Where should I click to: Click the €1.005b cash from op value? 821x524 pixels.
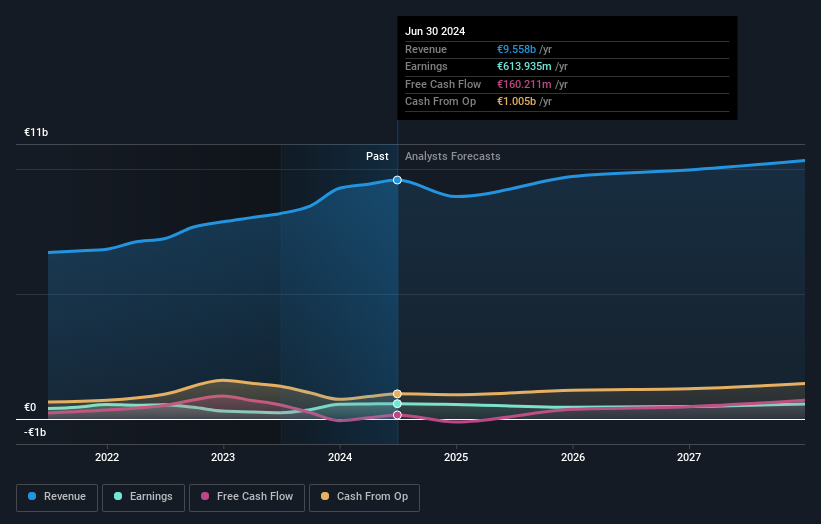pos(516,102)
